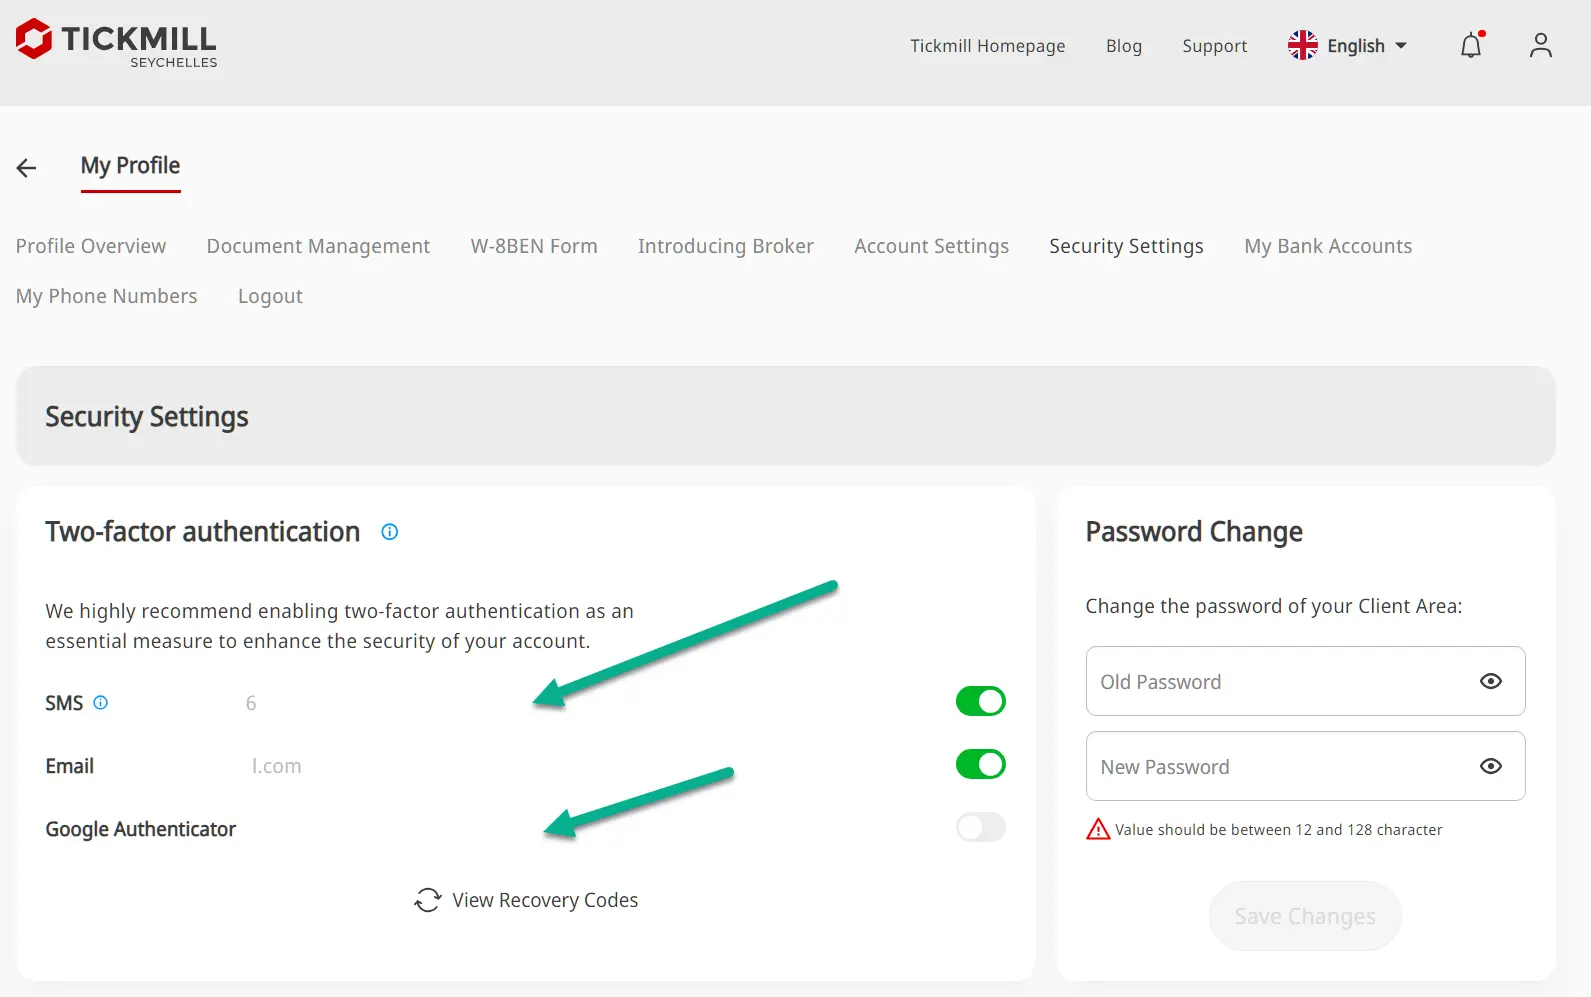This screenshot has width=1591, height=997.
Task: Expand the English language dropdown
Action: (1367, 46)
